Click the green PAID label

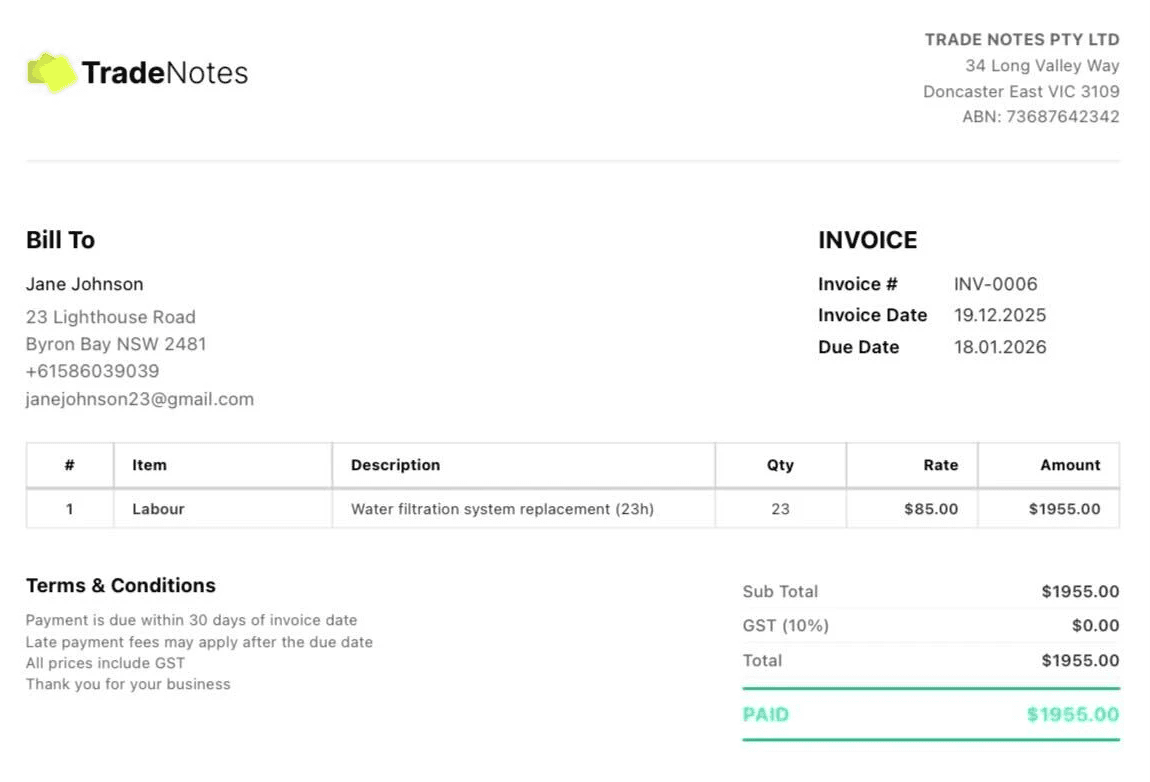click(766, 715)
